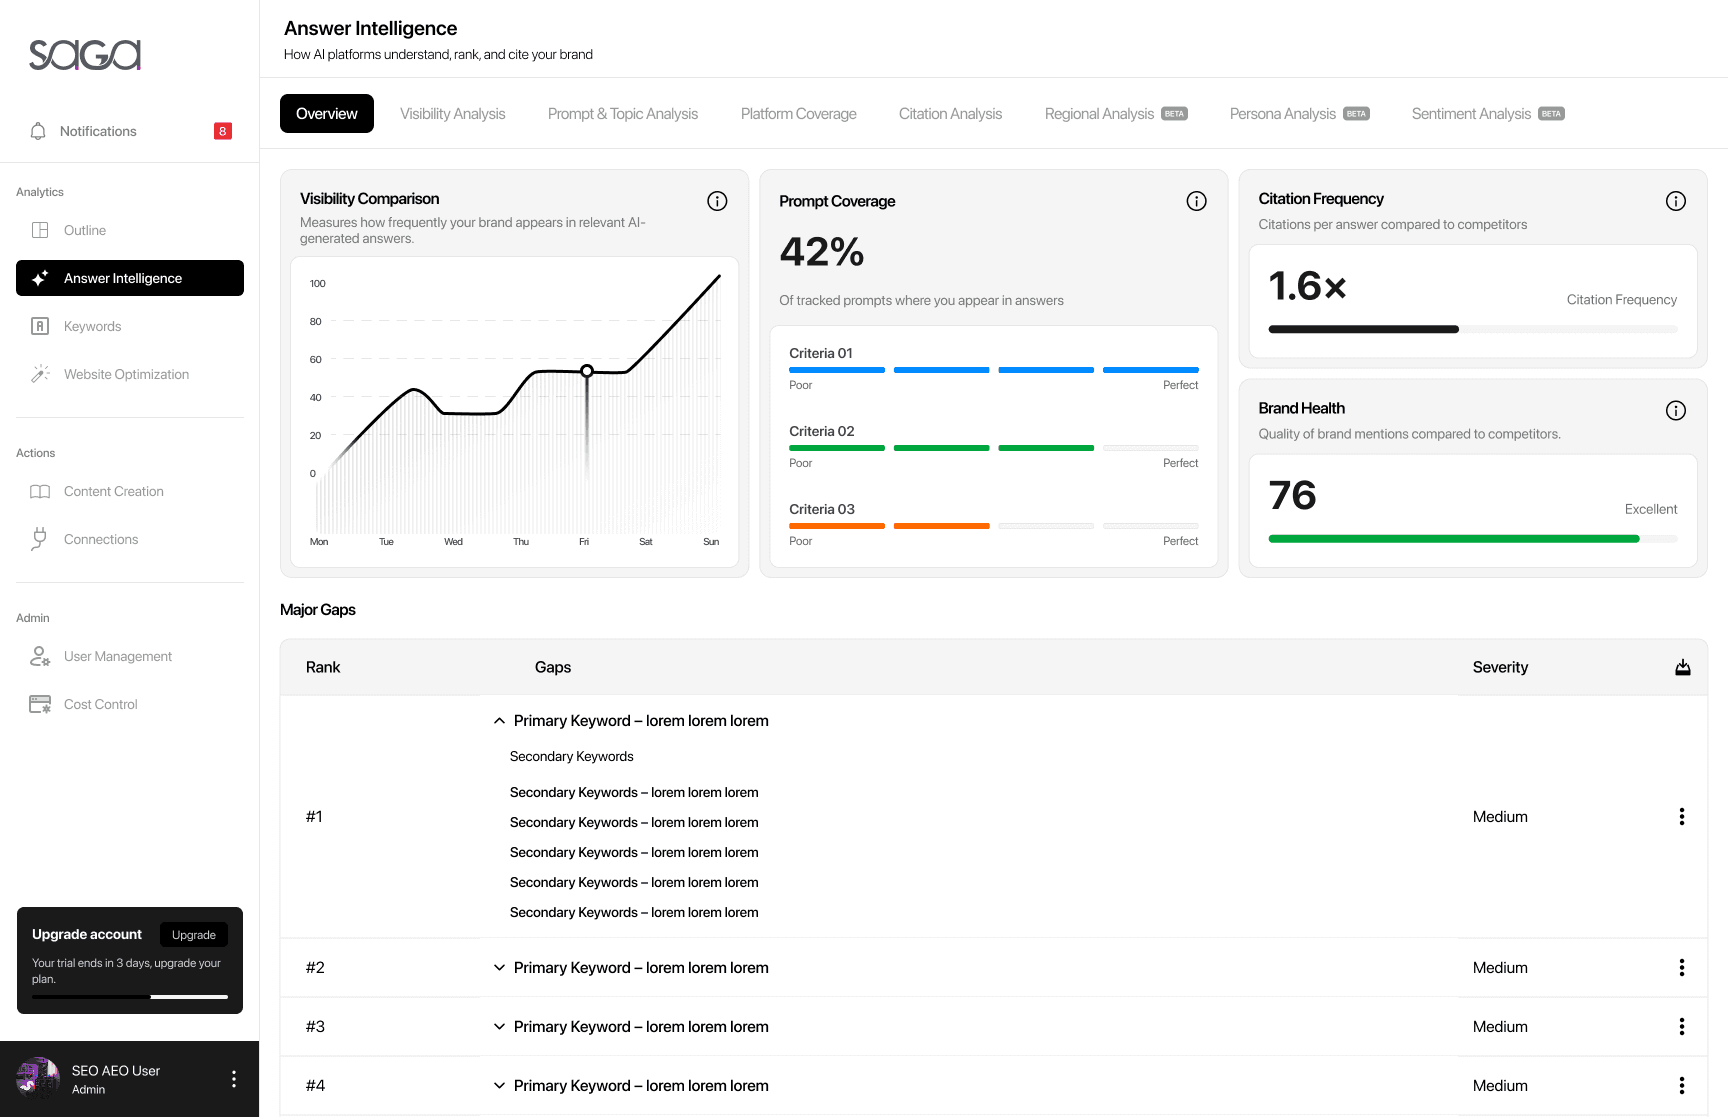
Task: Click the User Management person icon
Action: (40, 656)
